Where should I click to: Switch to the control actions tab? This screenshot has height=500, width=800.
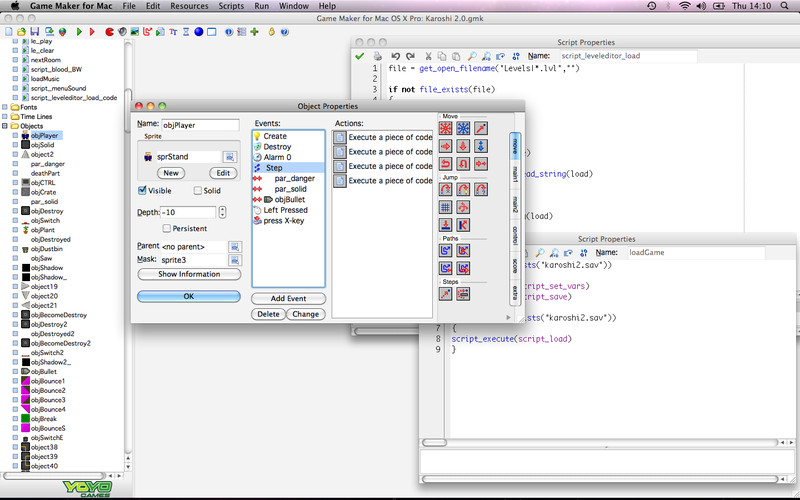515,236
